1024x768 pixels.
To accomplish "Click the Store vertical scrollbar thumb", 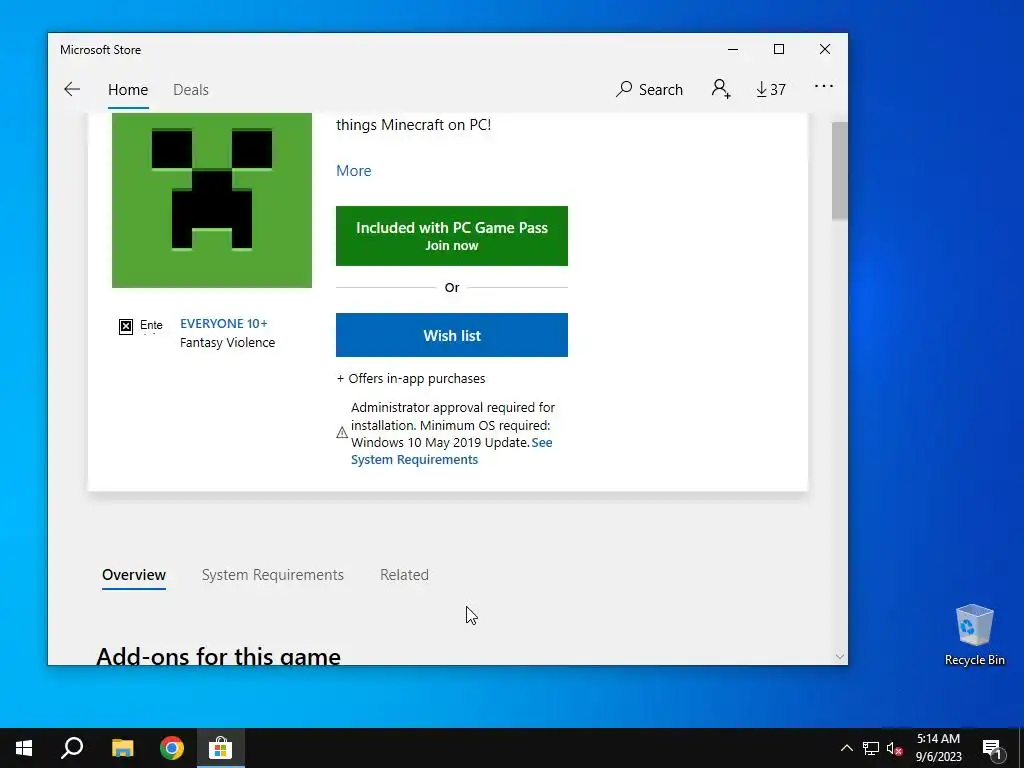I will [839, 170].
